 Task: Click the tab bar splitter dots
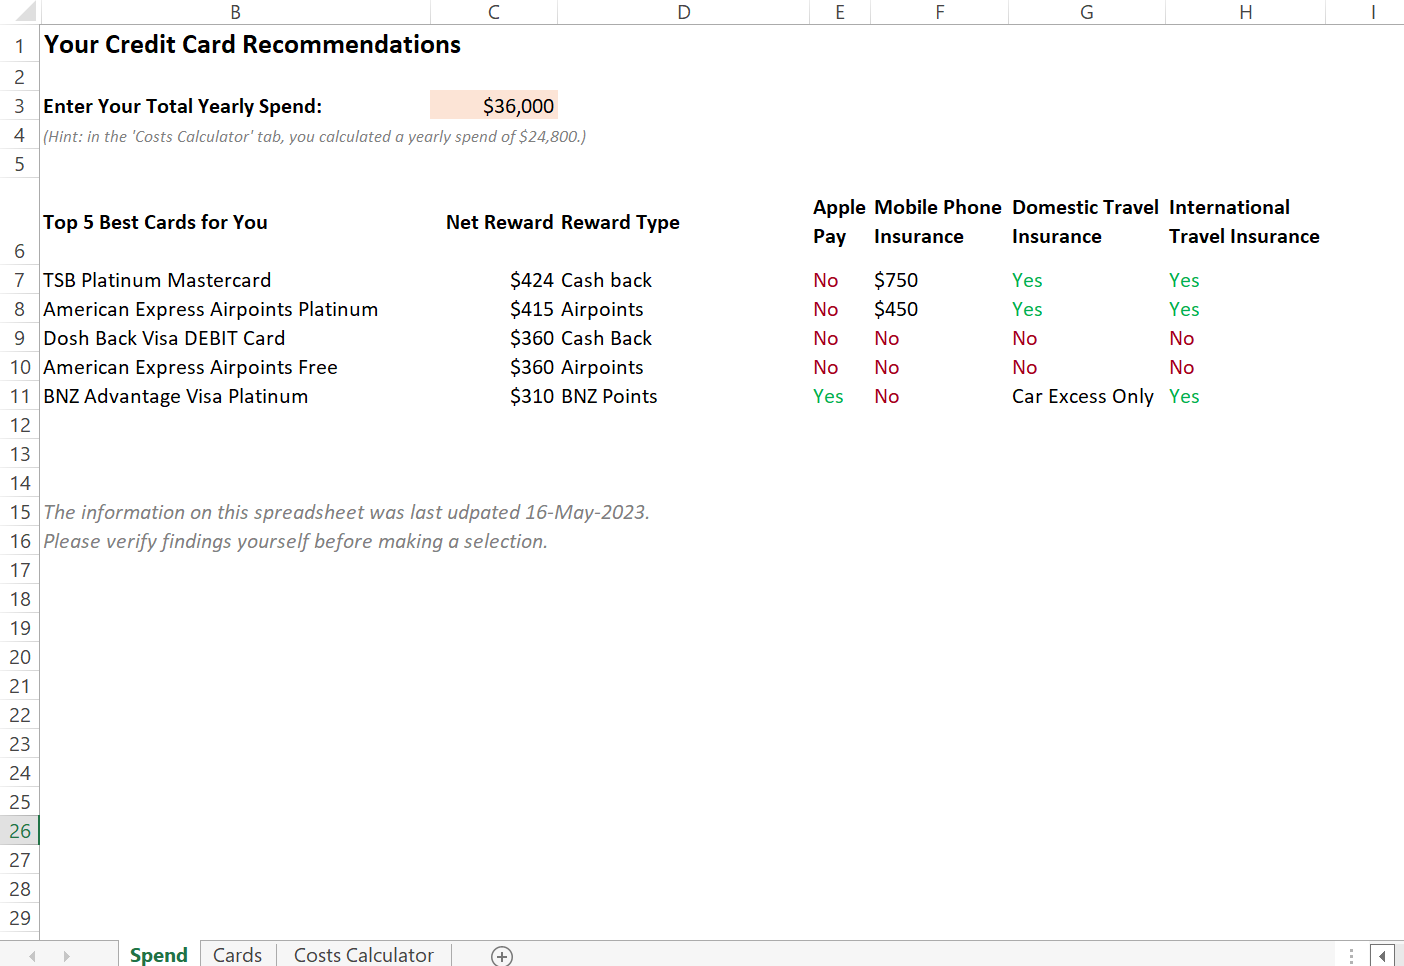click(1351, 956)
